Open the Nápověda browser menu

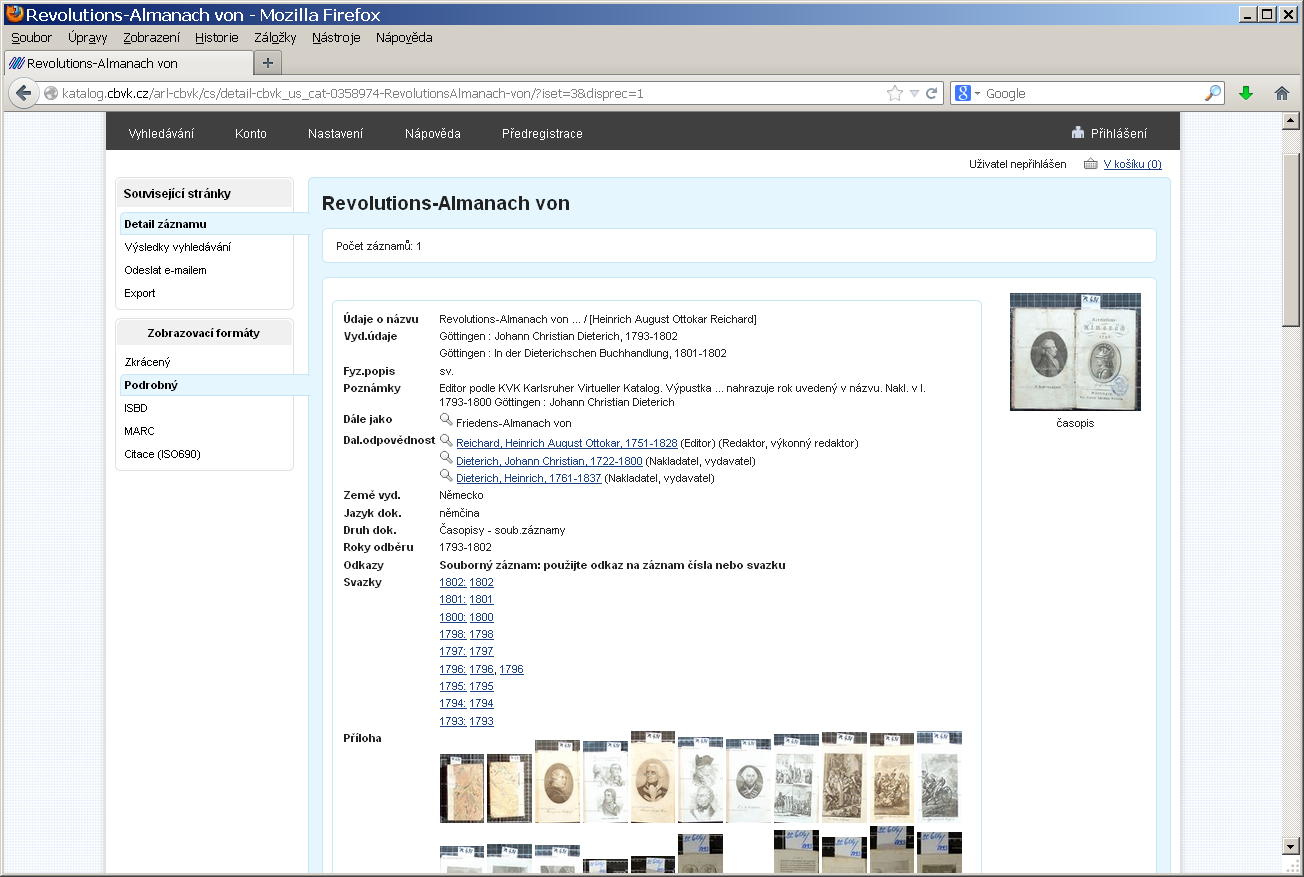click(404, 37)
